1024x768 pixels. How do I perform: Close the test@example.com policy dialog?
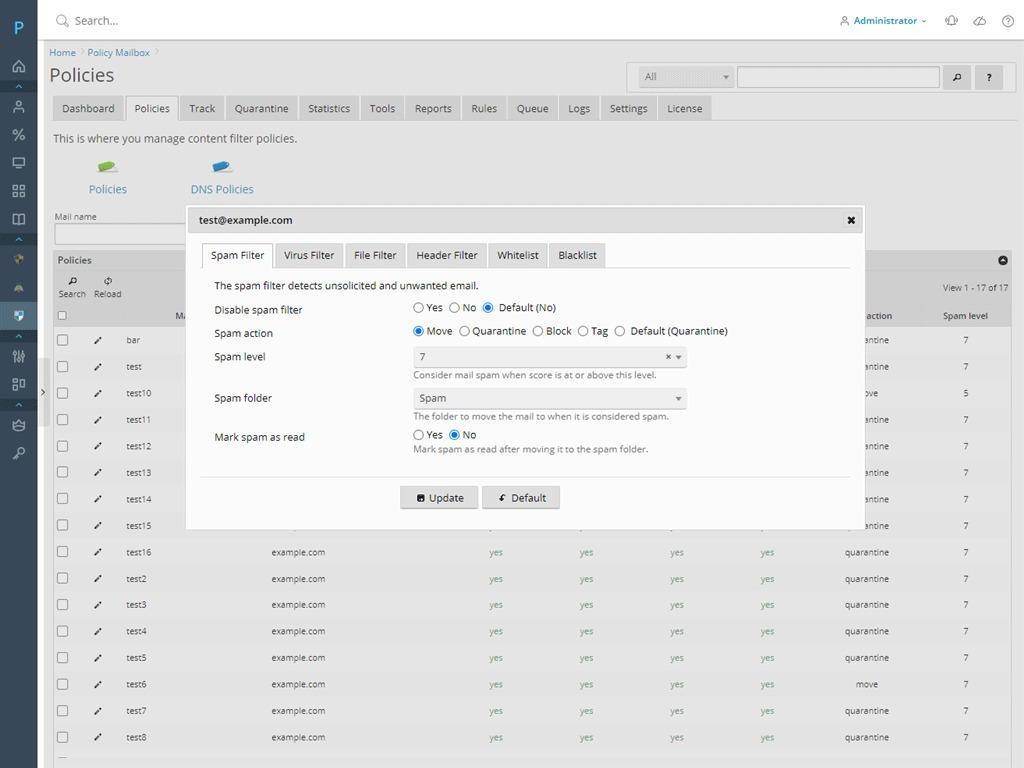851,220
